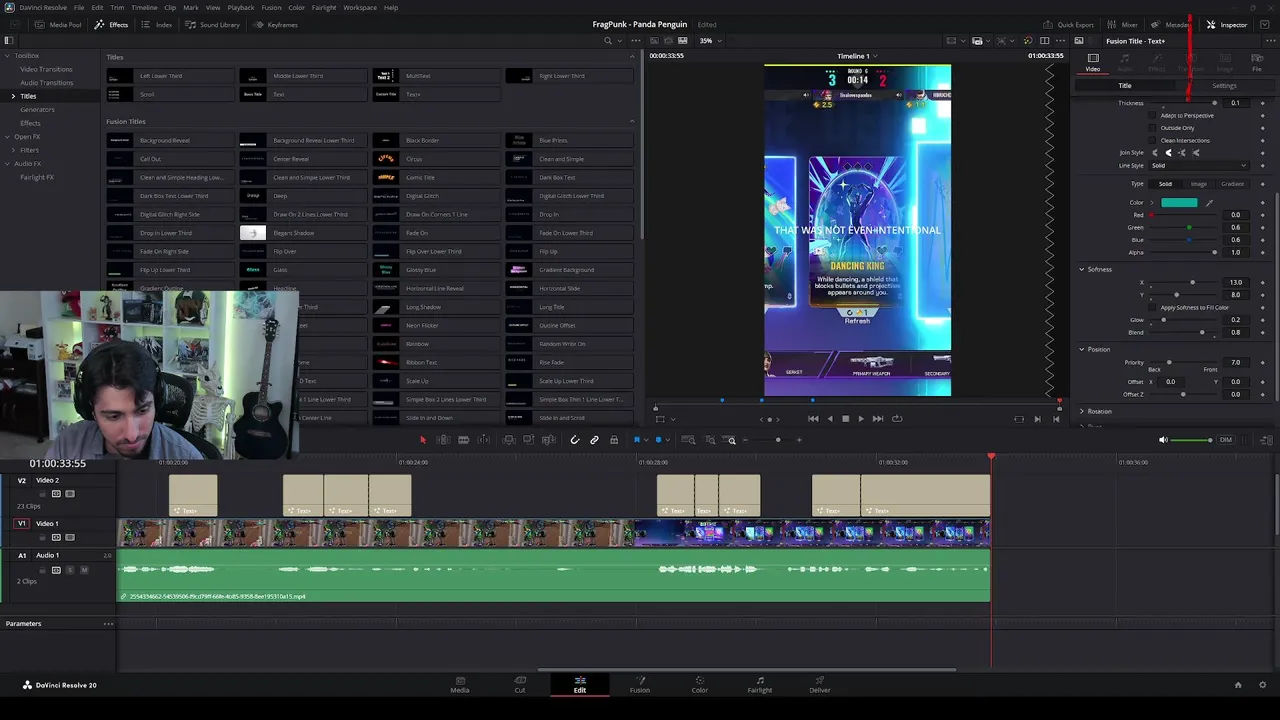Open the Cut page icon

pyautogui.click(x=520, y=684)
